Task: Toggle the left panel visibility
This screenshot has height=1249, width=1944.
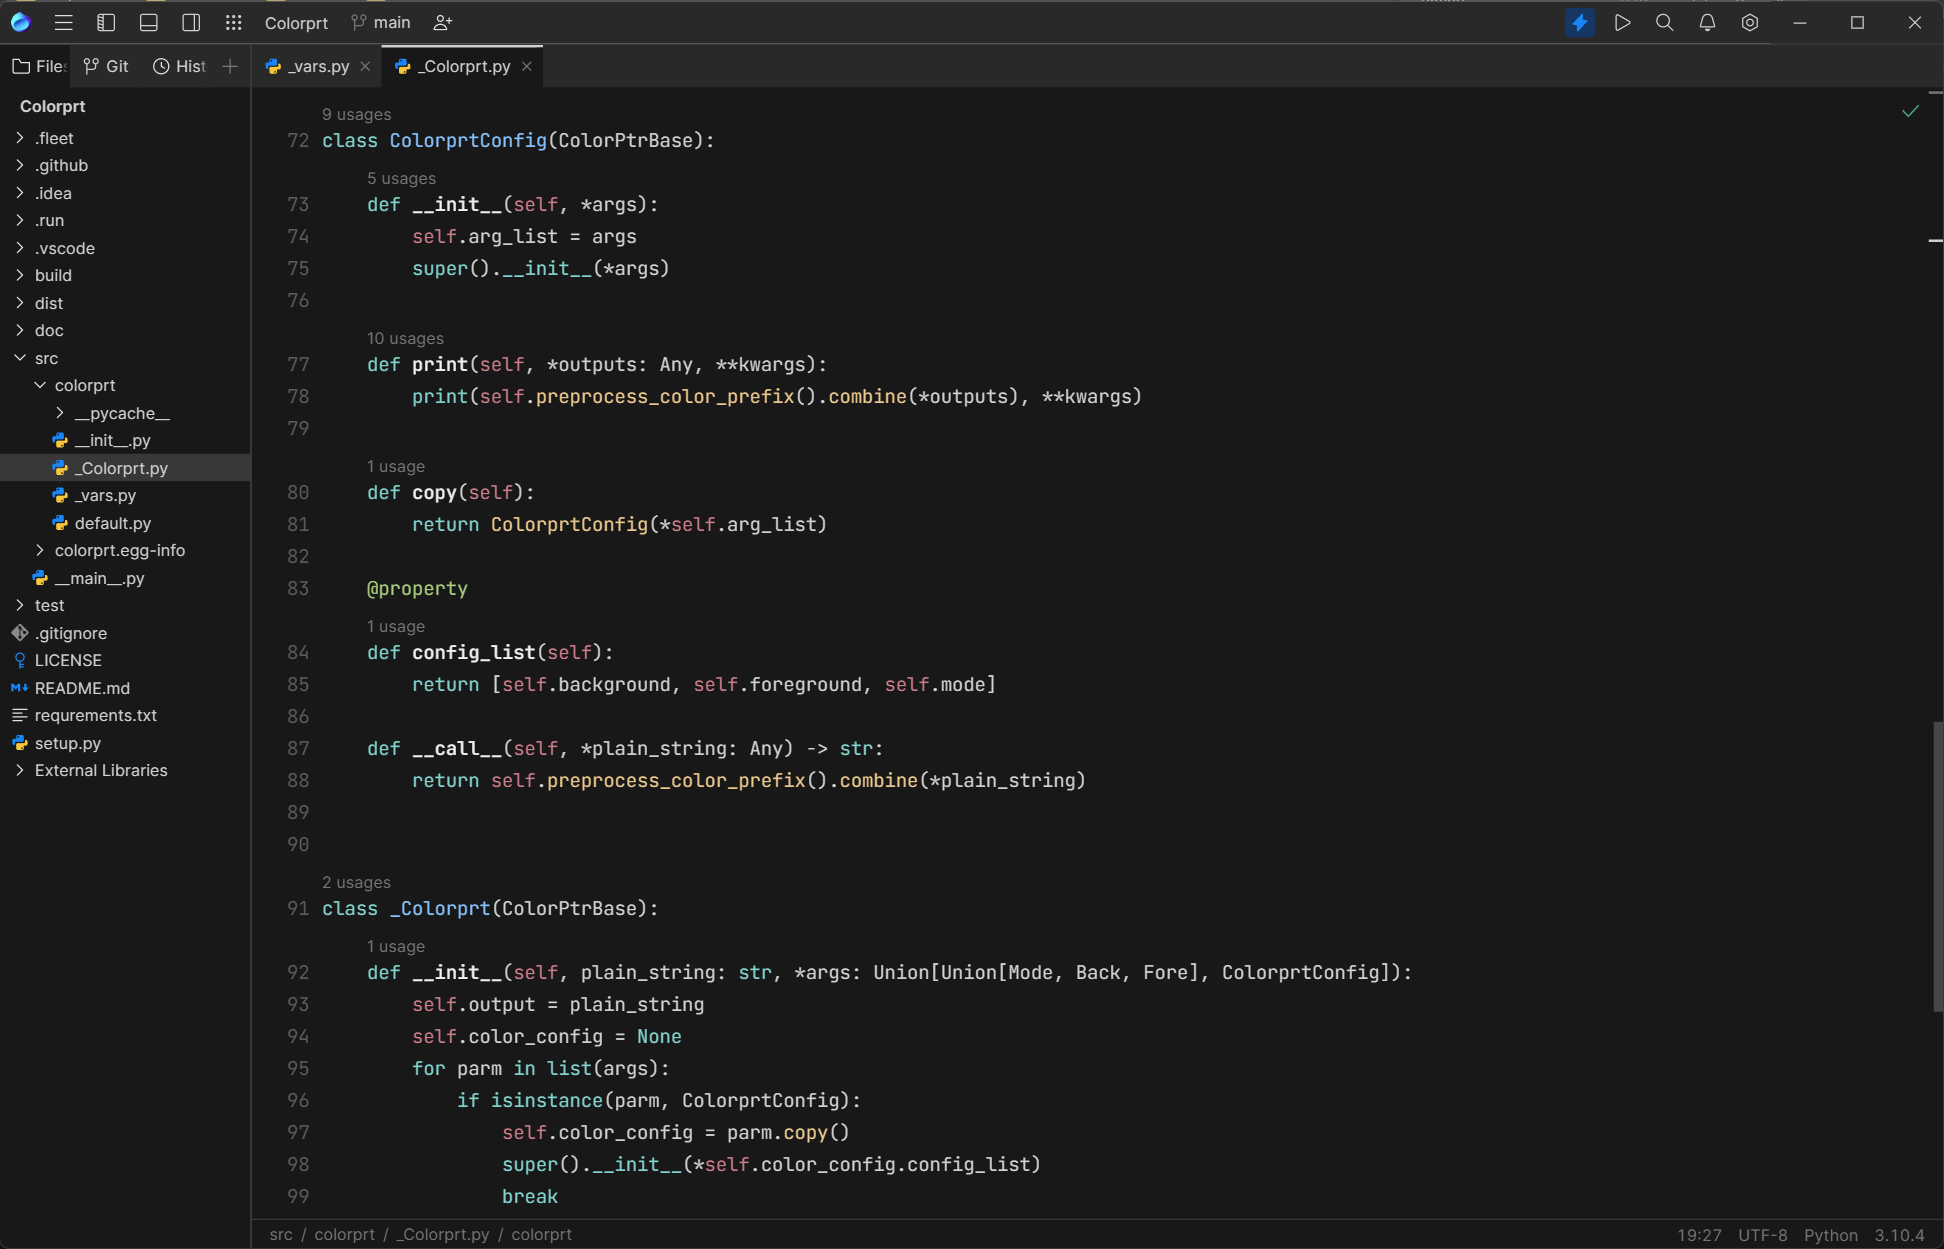Action: [x=106, y=22]
